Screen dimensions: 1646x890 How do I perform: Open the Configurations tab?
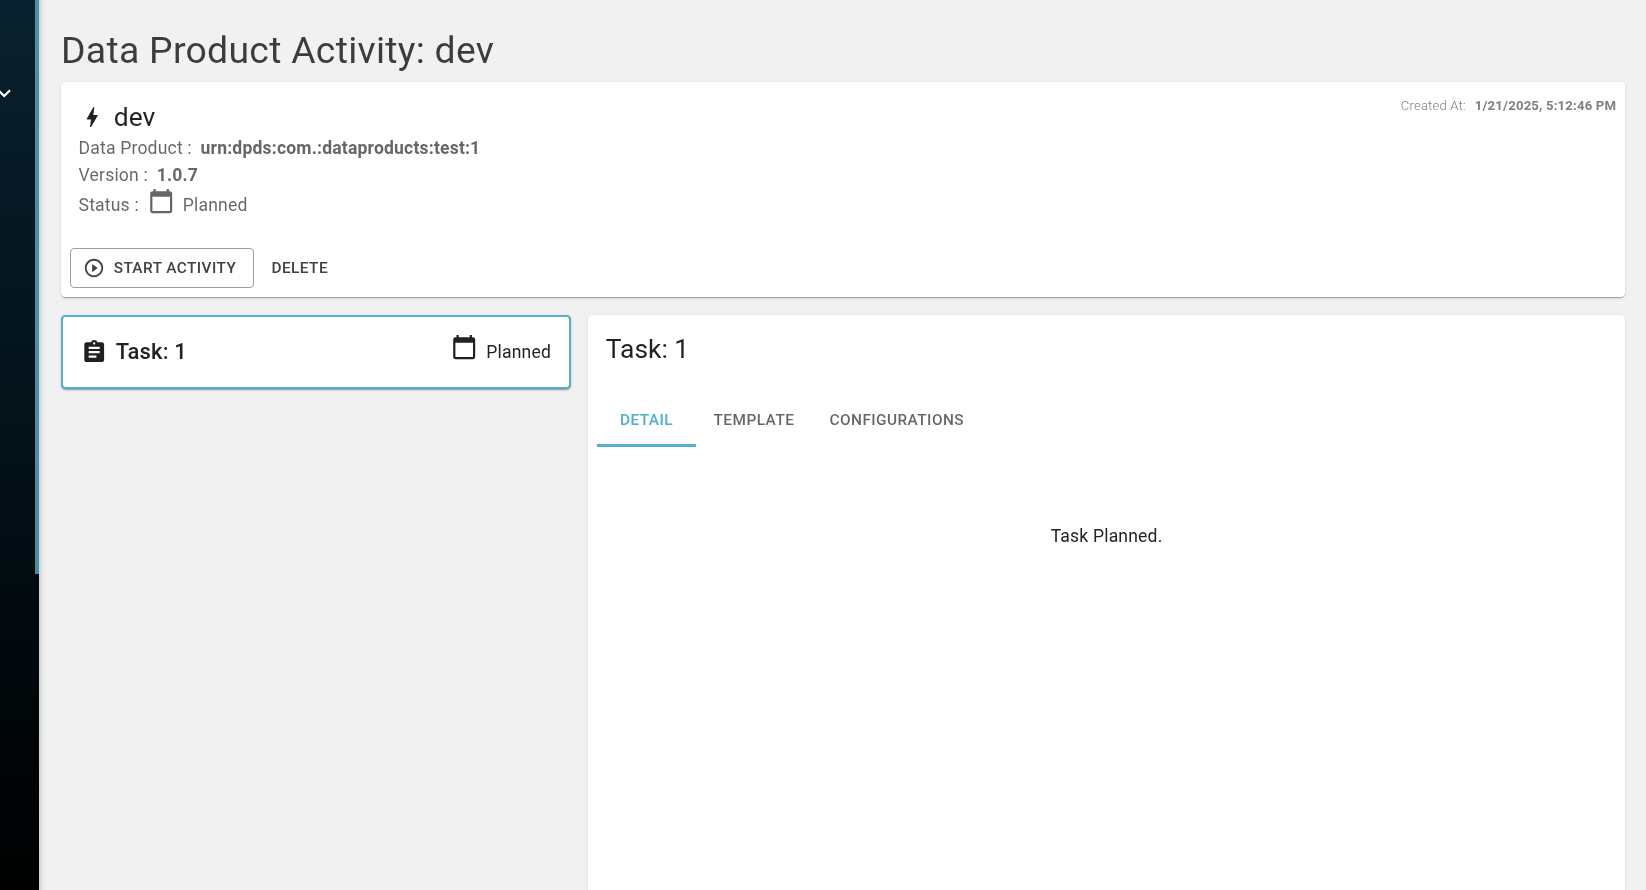(897, 420)
